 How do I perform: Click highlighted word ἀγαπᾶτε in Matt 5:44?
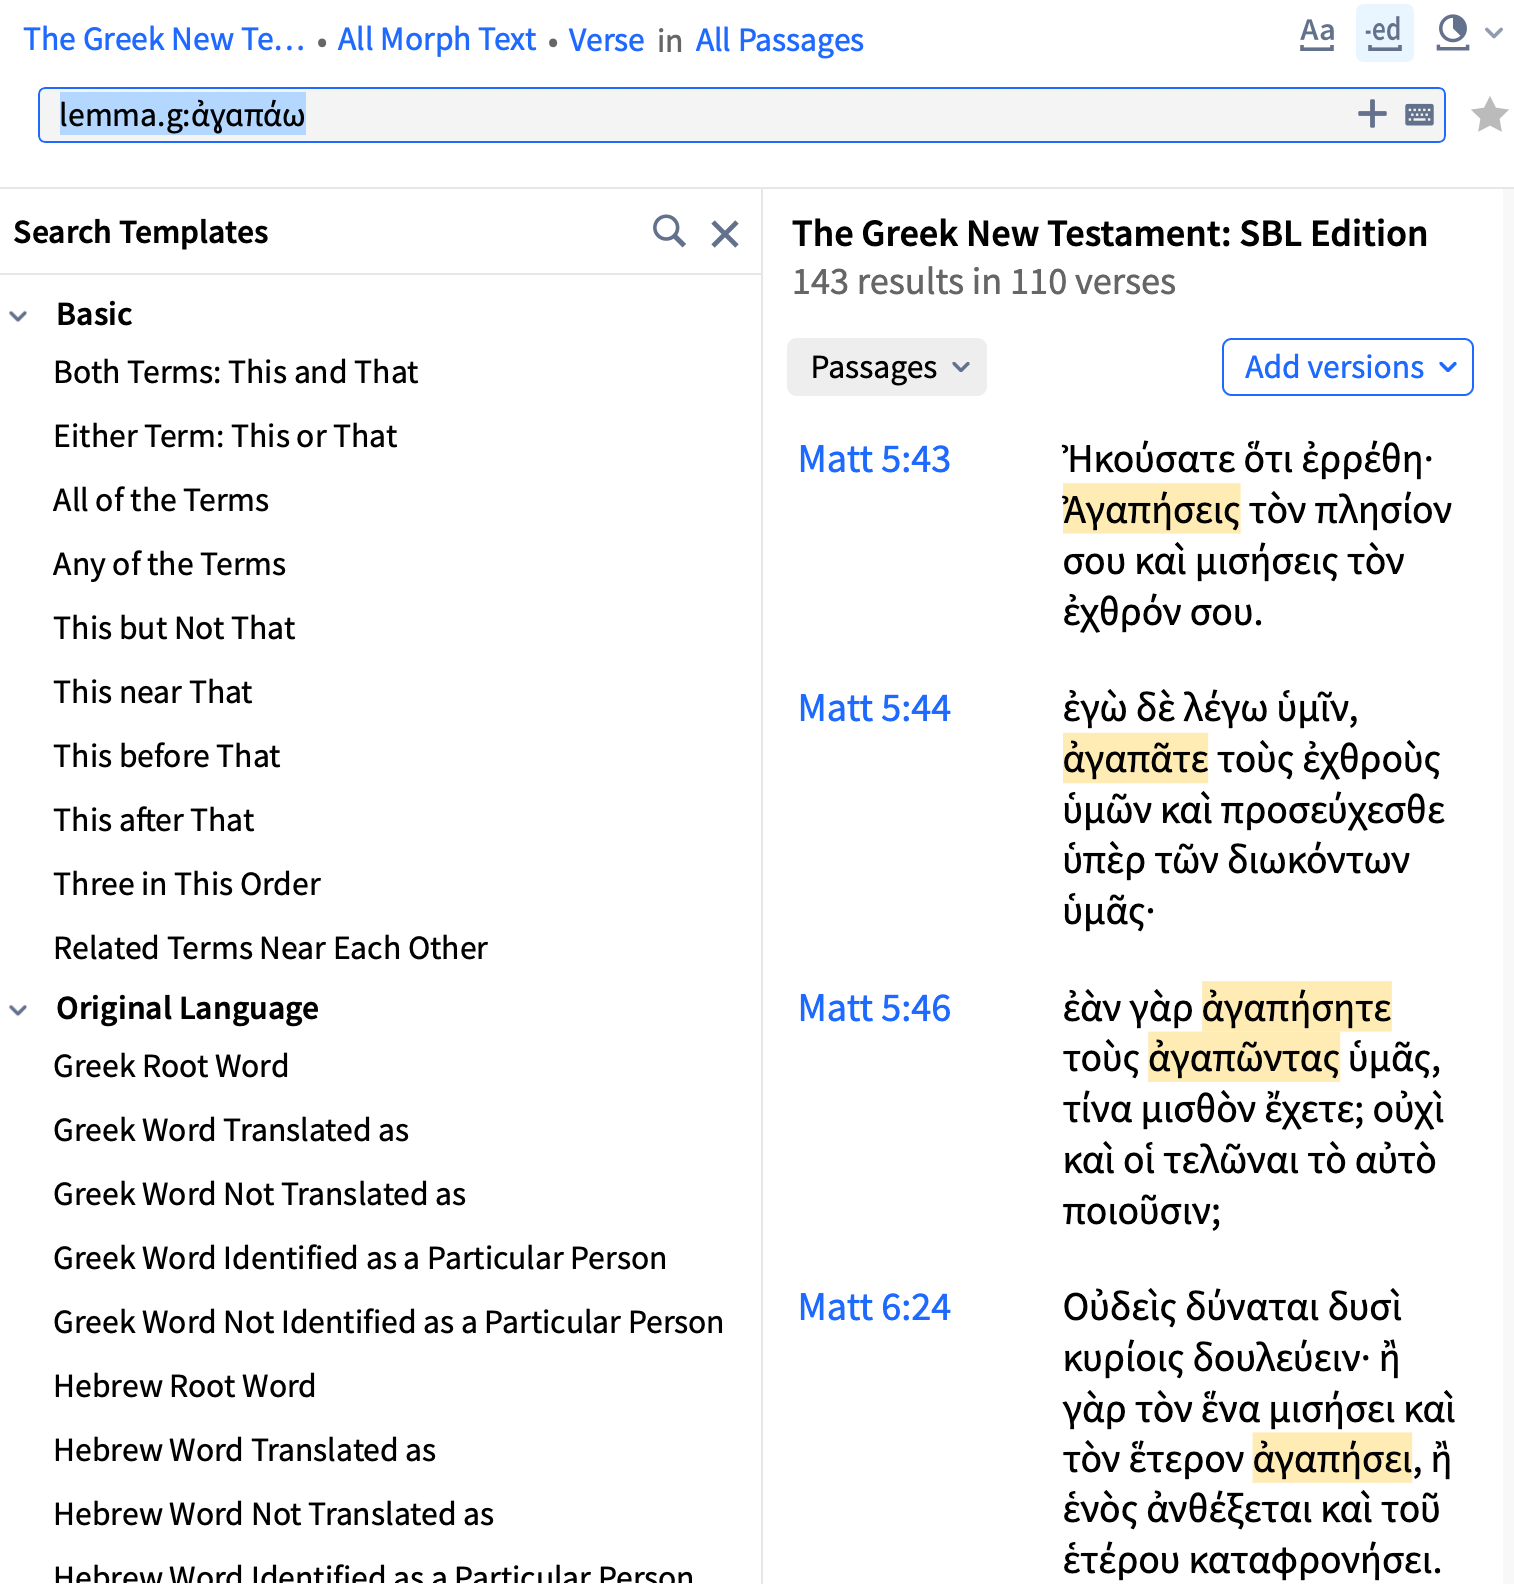1135,759
